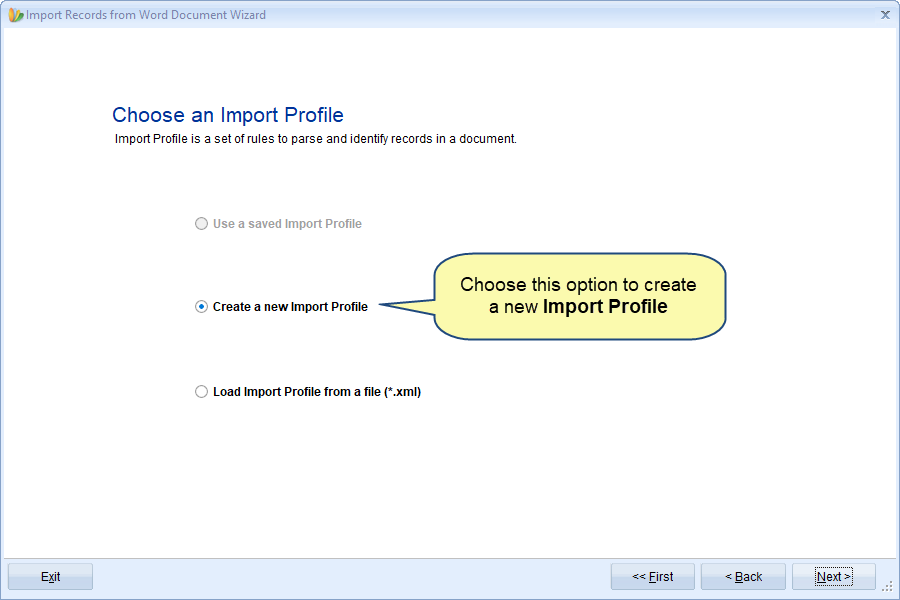Go back with the '< Back' button
Viewport: 900px width, 600px height.
click(743, 576)
